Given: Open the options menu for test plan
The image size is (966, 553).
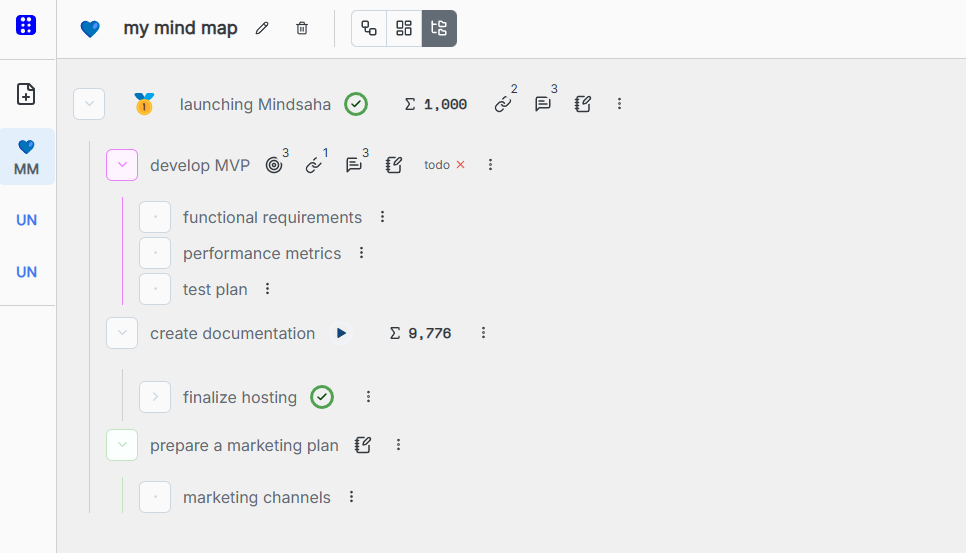Looking at the screenshot, I should 267,289.
